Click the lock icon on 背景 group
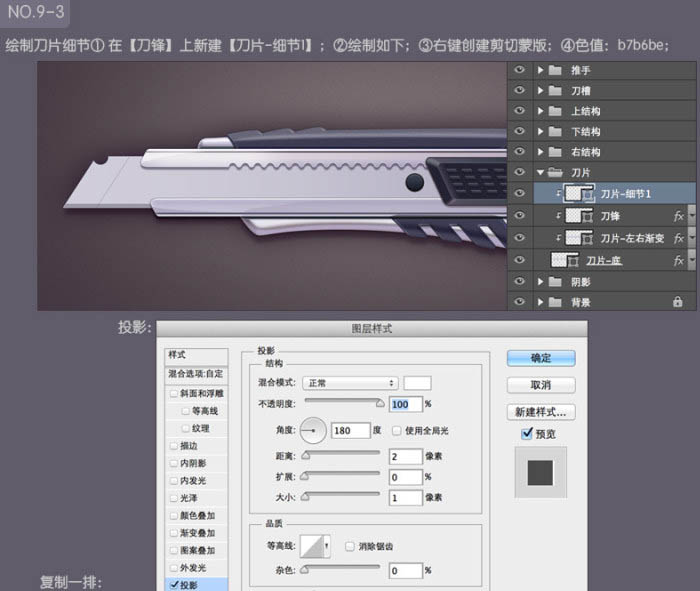This screenshot has height=591, width=700. pyautogui.click(x=678, y=302)
